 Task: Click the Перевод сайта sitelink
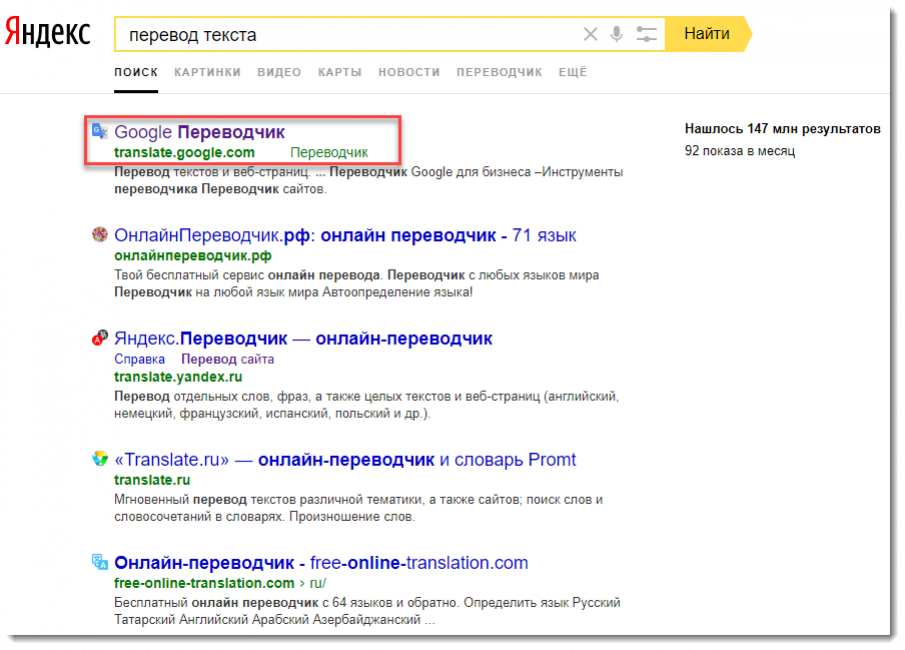228,359
